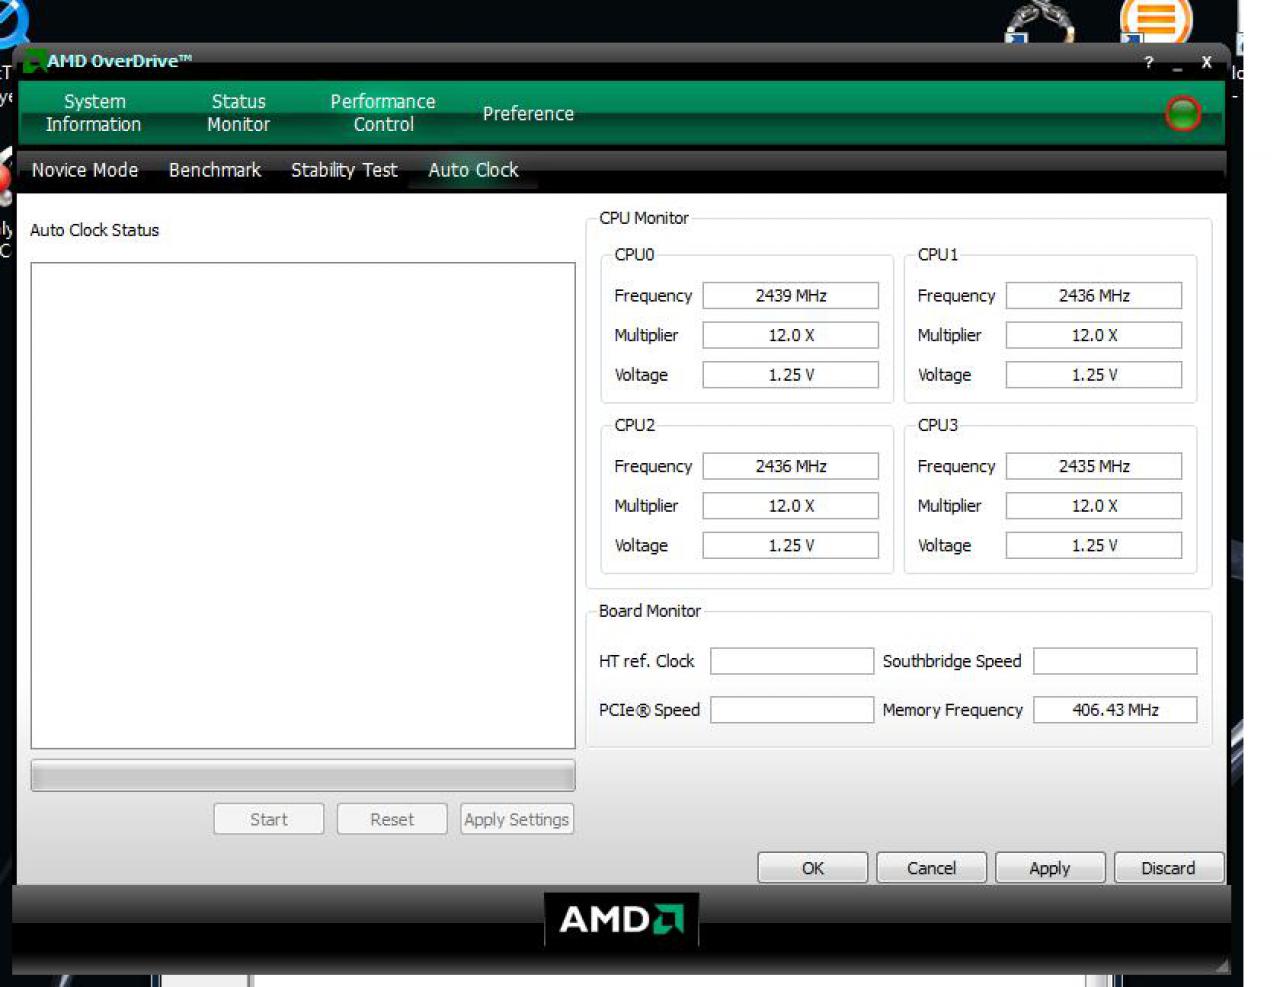Click the blue desktop icon at the top-left
The height and width of the screenshot is (987, 1280).
tap(16, 22)
